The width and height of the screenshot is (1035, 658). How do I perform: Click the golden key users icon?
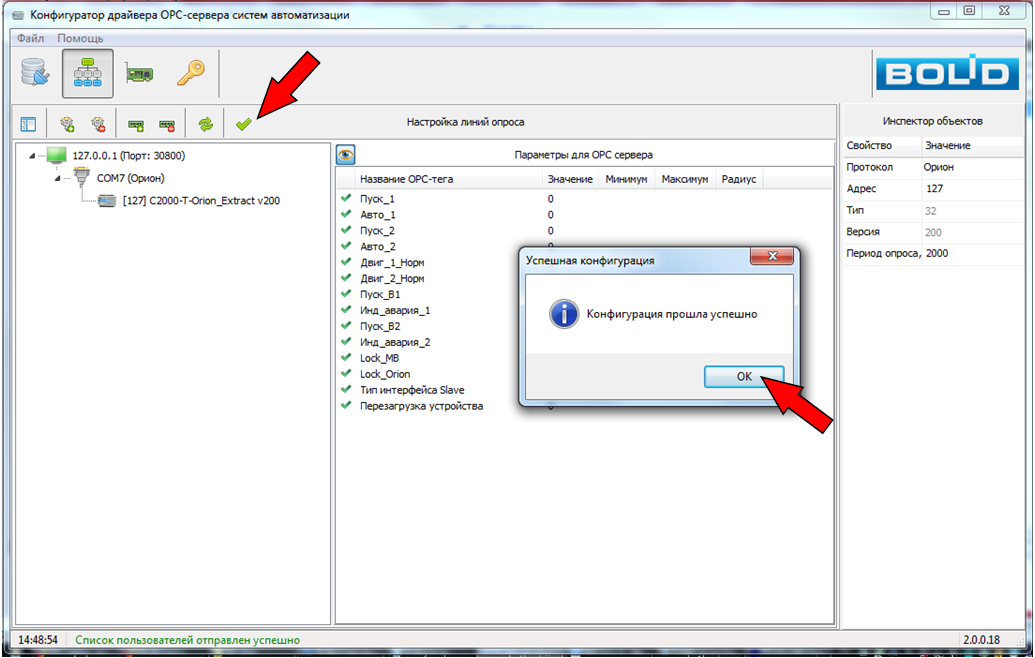[x=190, y=74]
